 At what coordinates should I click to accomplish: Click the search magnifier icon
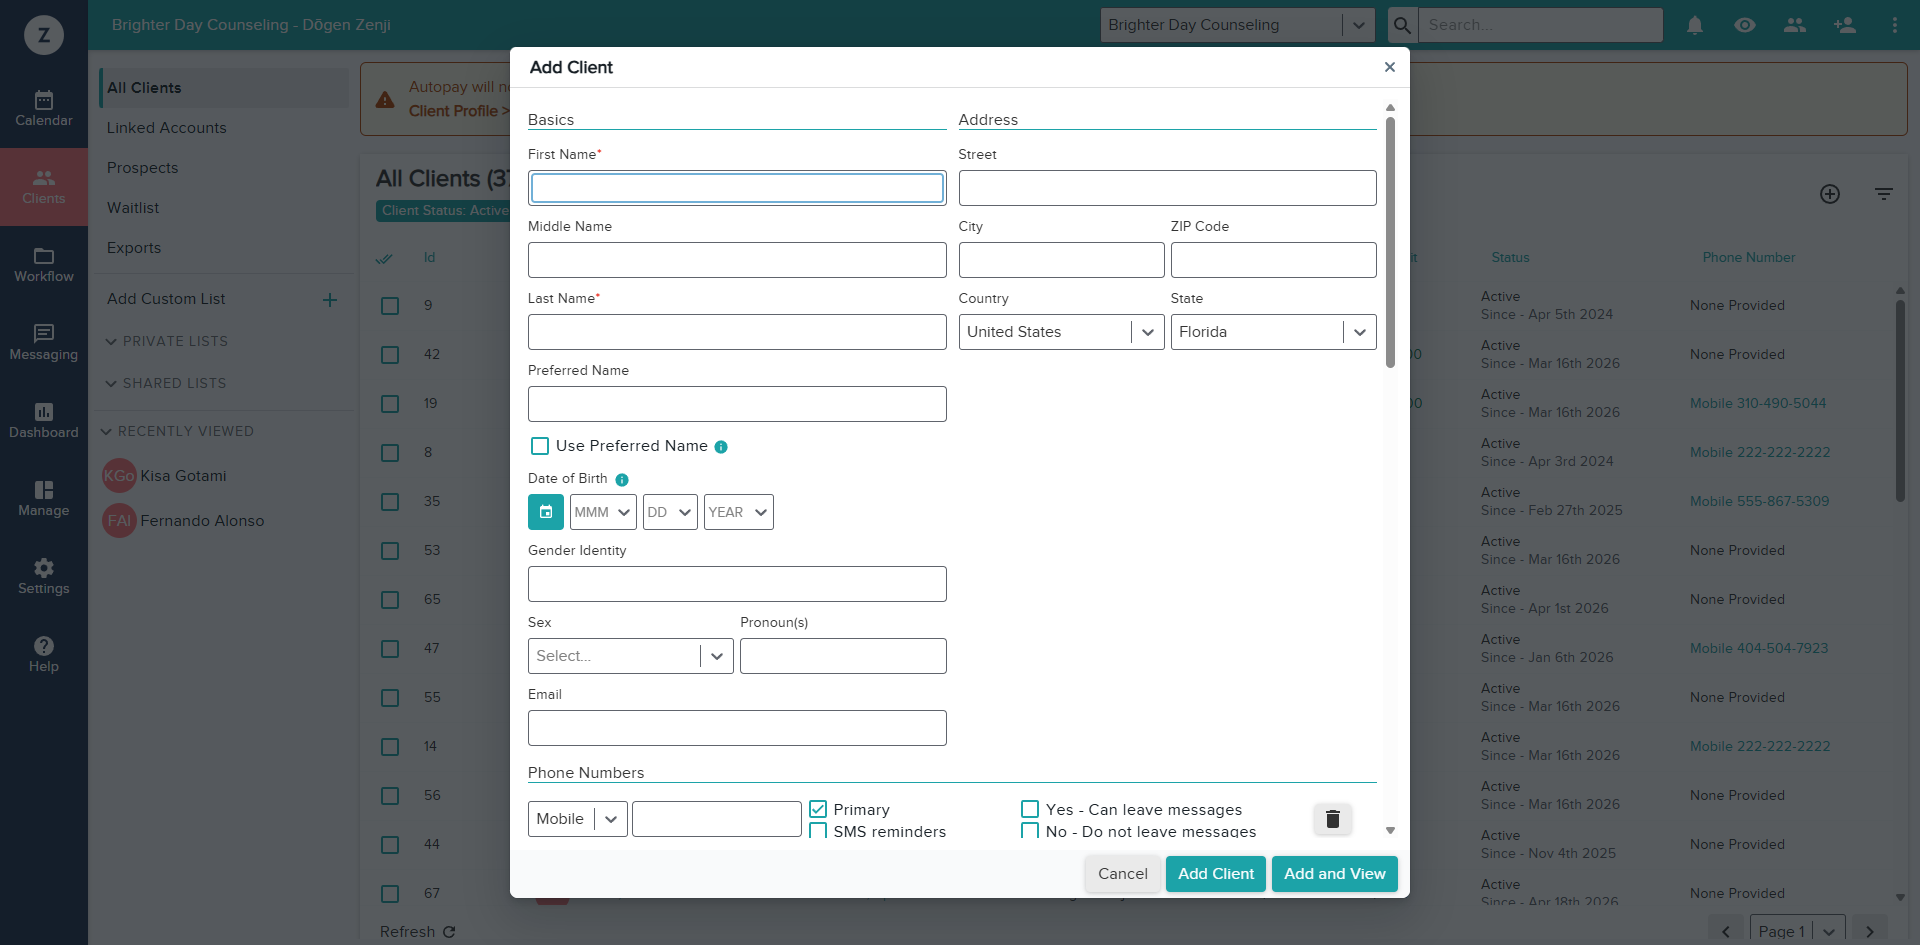pos(1403,25)
